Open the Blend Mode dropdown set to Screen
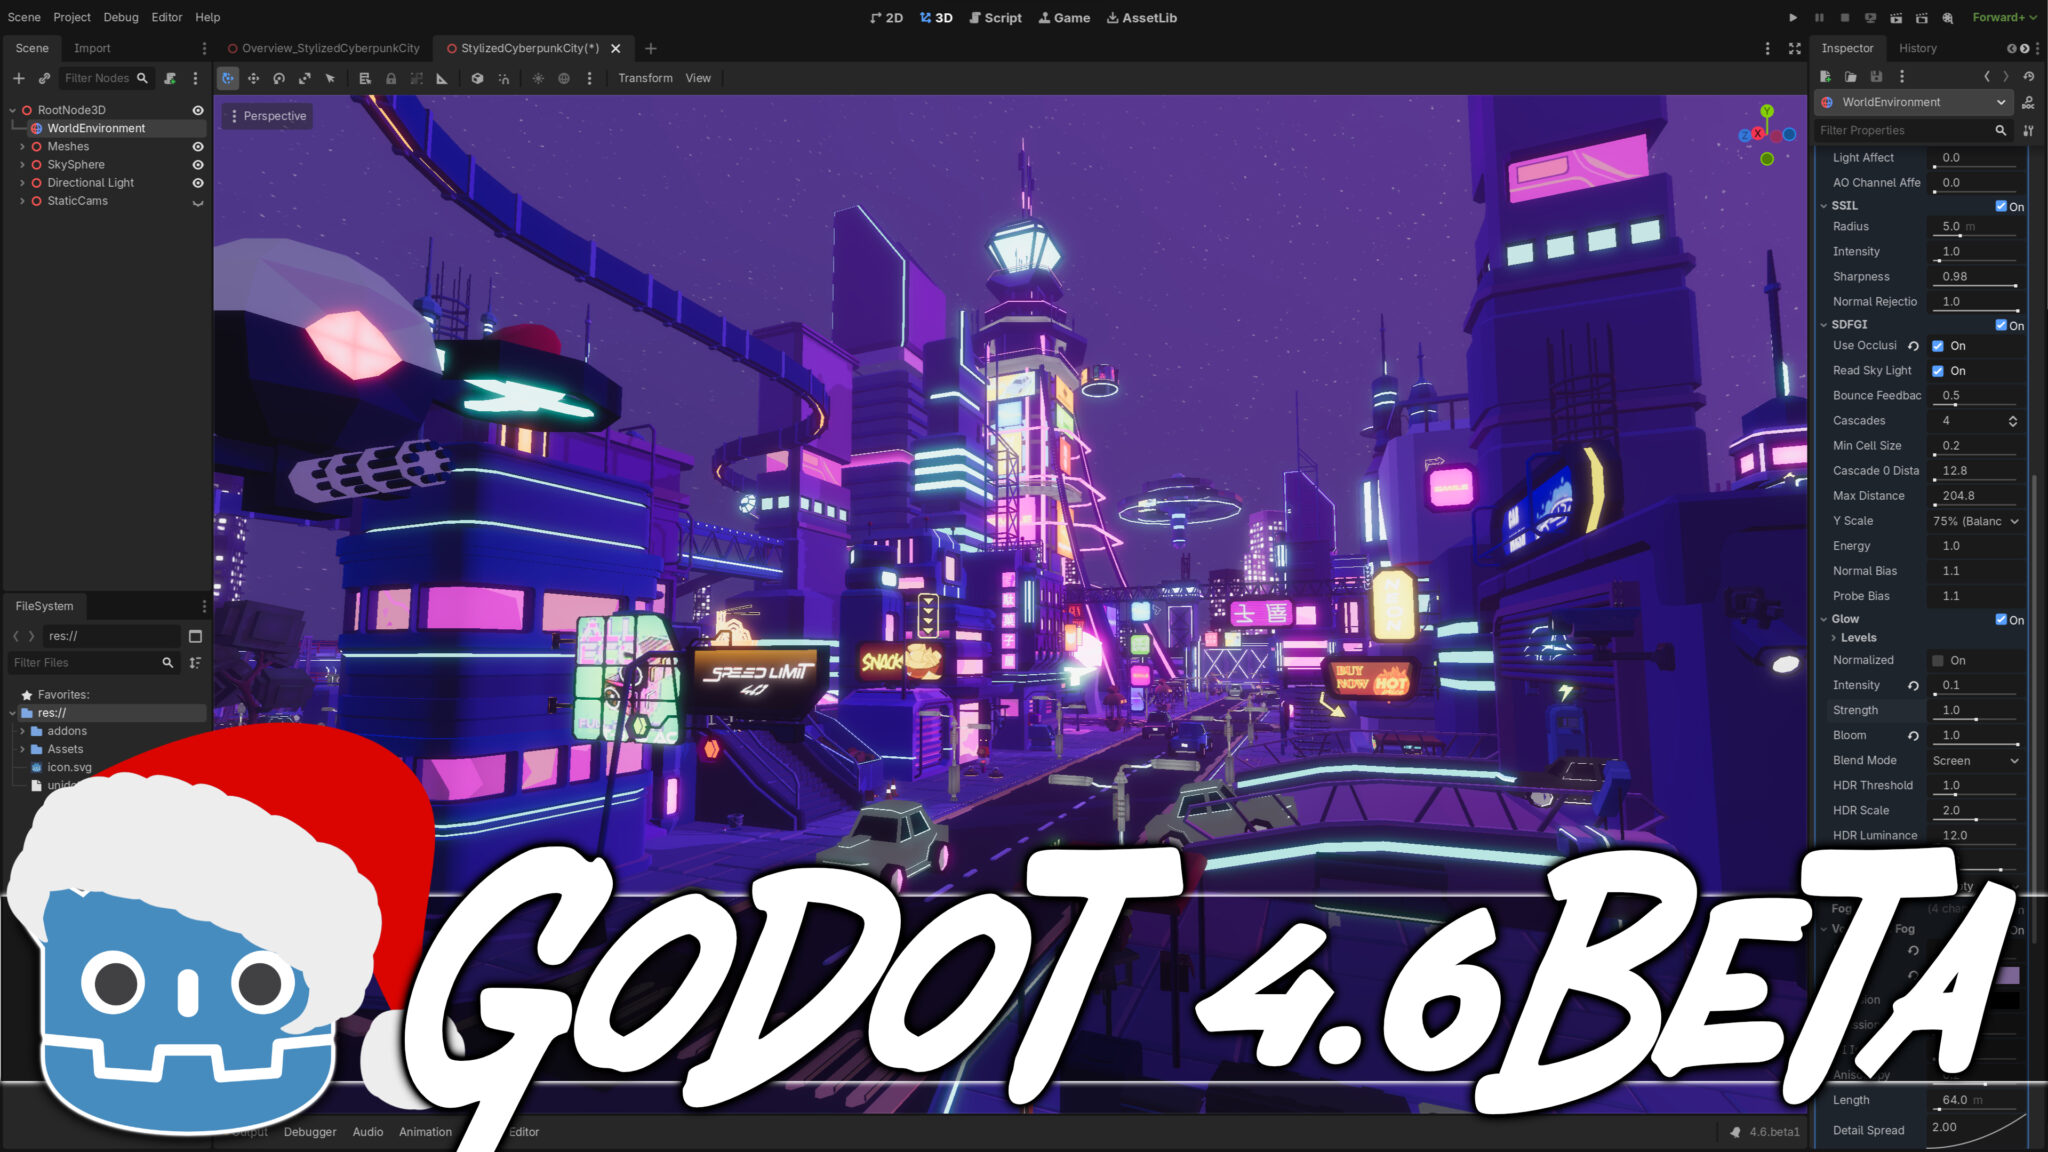Image resolution: width=2048 pixels, height=1152 pixels. 1974,760
